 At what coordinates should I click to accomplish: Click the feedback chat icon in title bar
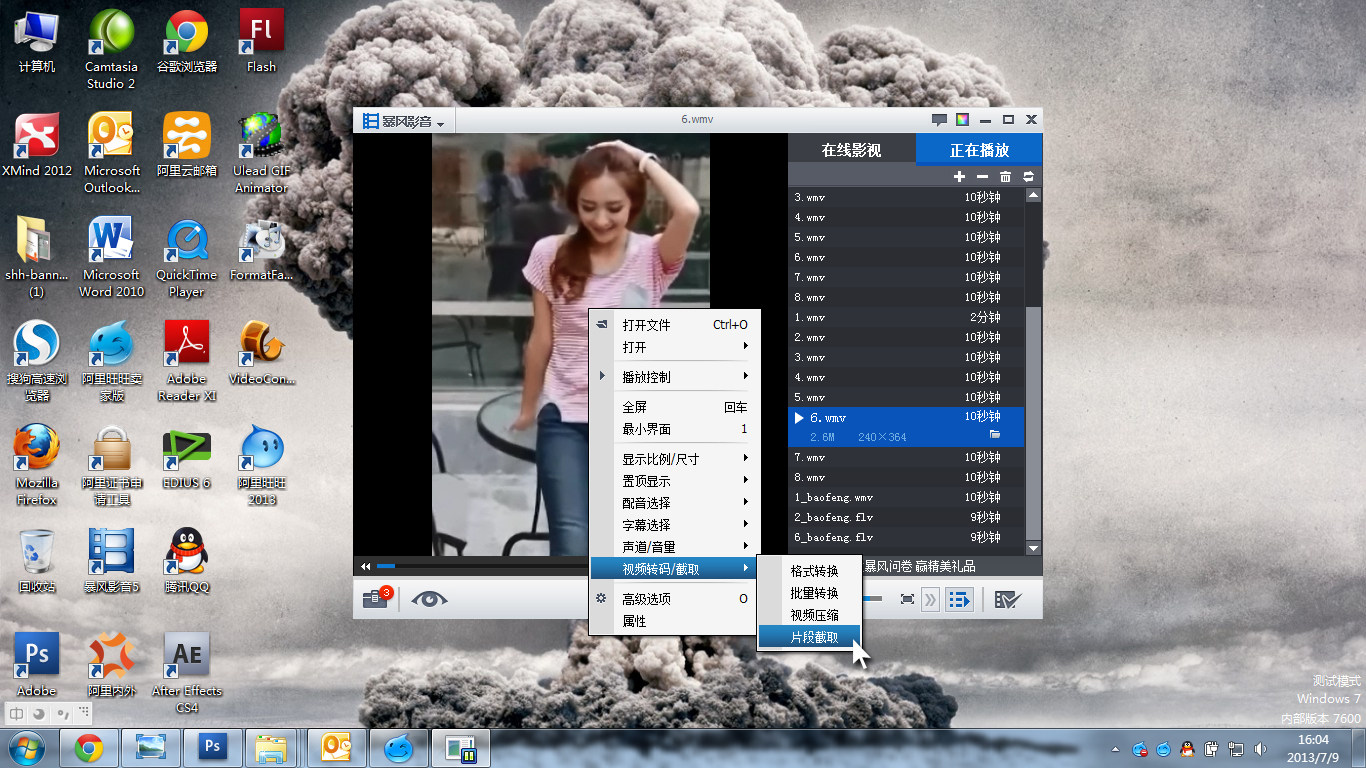click(x=939, y=120)
